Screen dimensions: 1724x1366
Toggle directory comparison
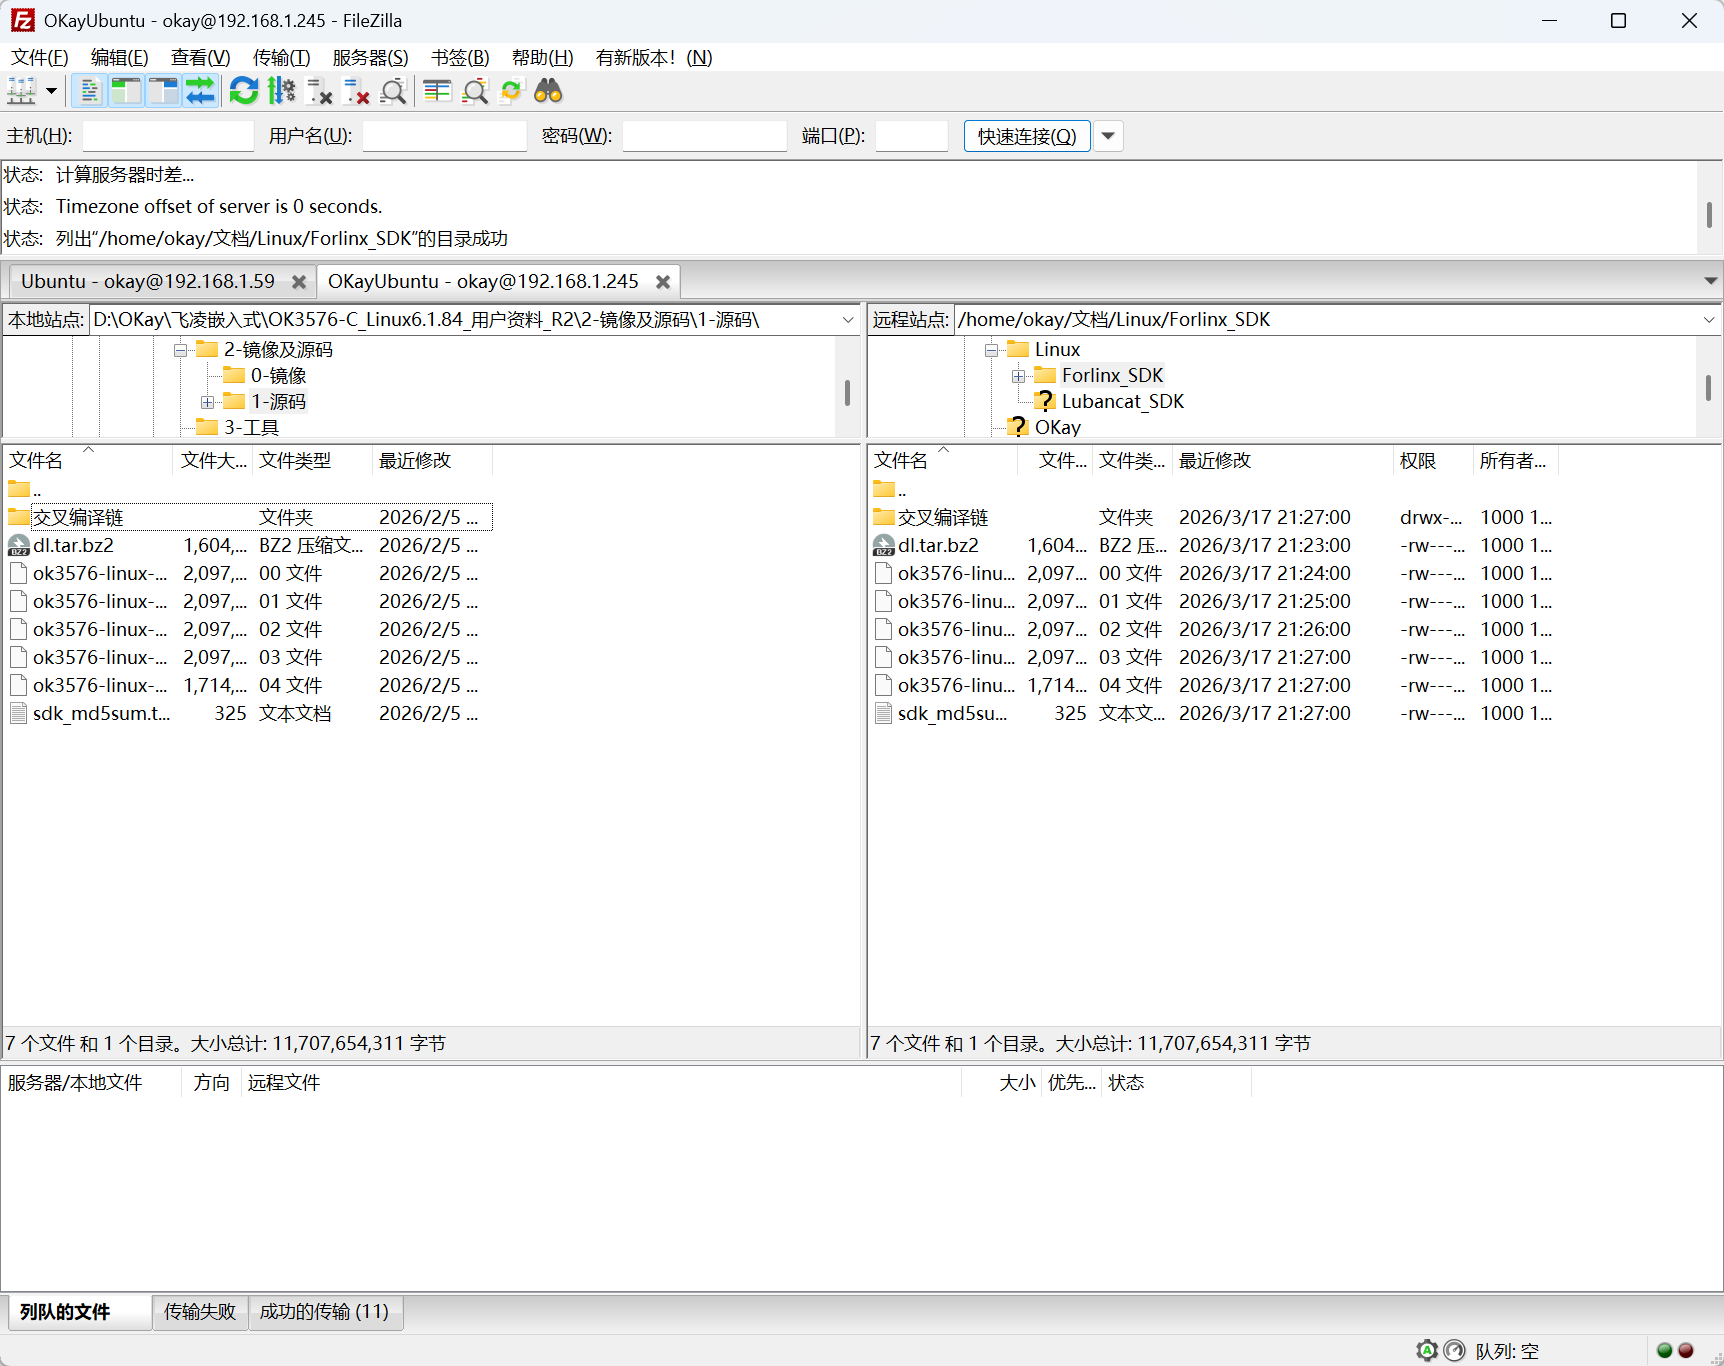(475, 92)
